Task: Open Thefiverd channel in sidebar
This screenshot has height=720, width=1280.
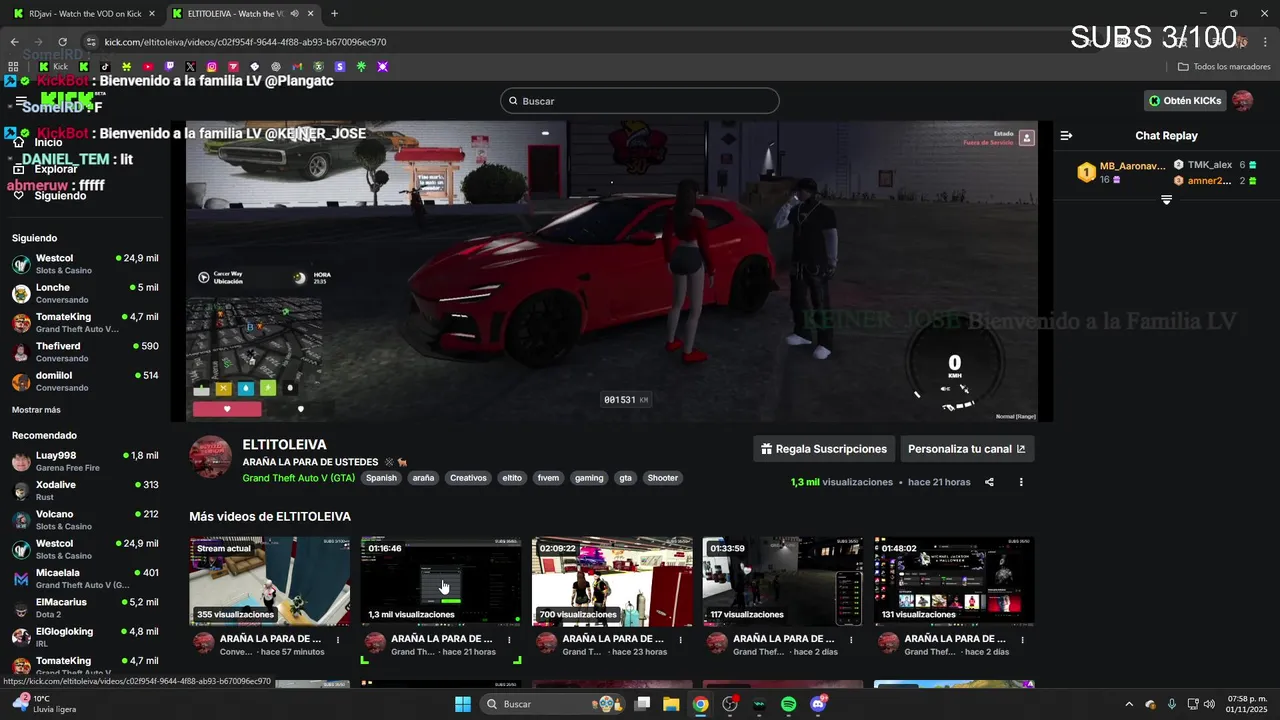Action: tap(85, 352)
